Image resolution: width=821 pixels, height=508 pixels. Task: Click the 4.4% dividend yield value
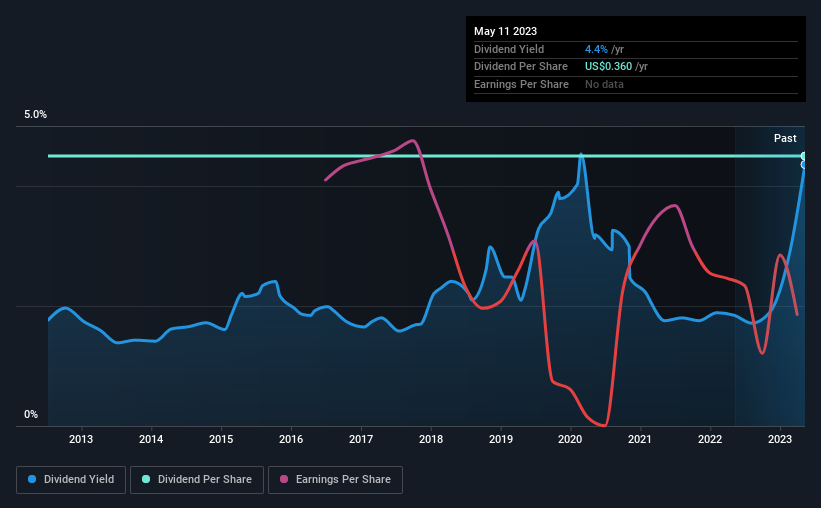[596, 49]
